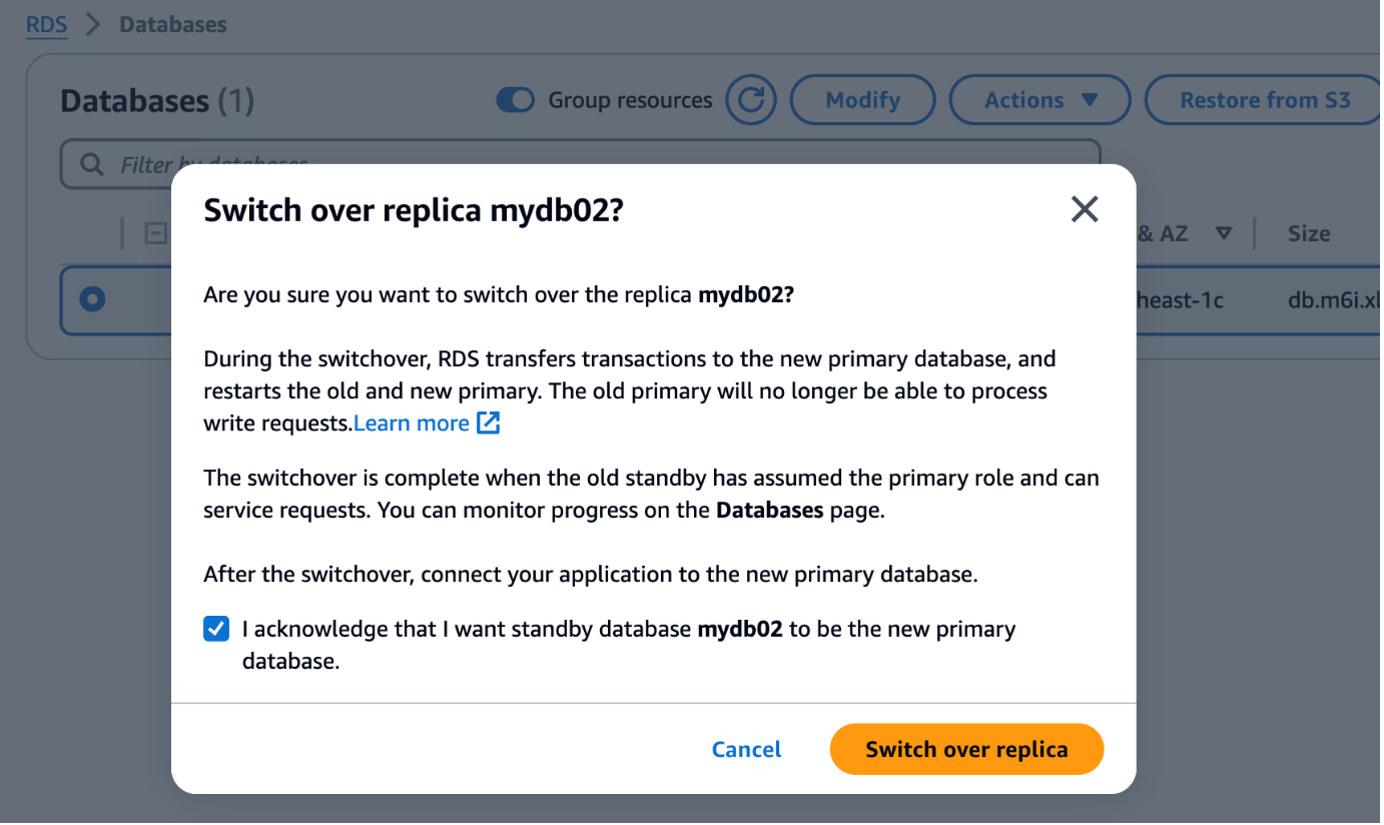Click the AZ column sort arrow
This screenshot has height=825, width=1384.
click(x=1223, y=233)
